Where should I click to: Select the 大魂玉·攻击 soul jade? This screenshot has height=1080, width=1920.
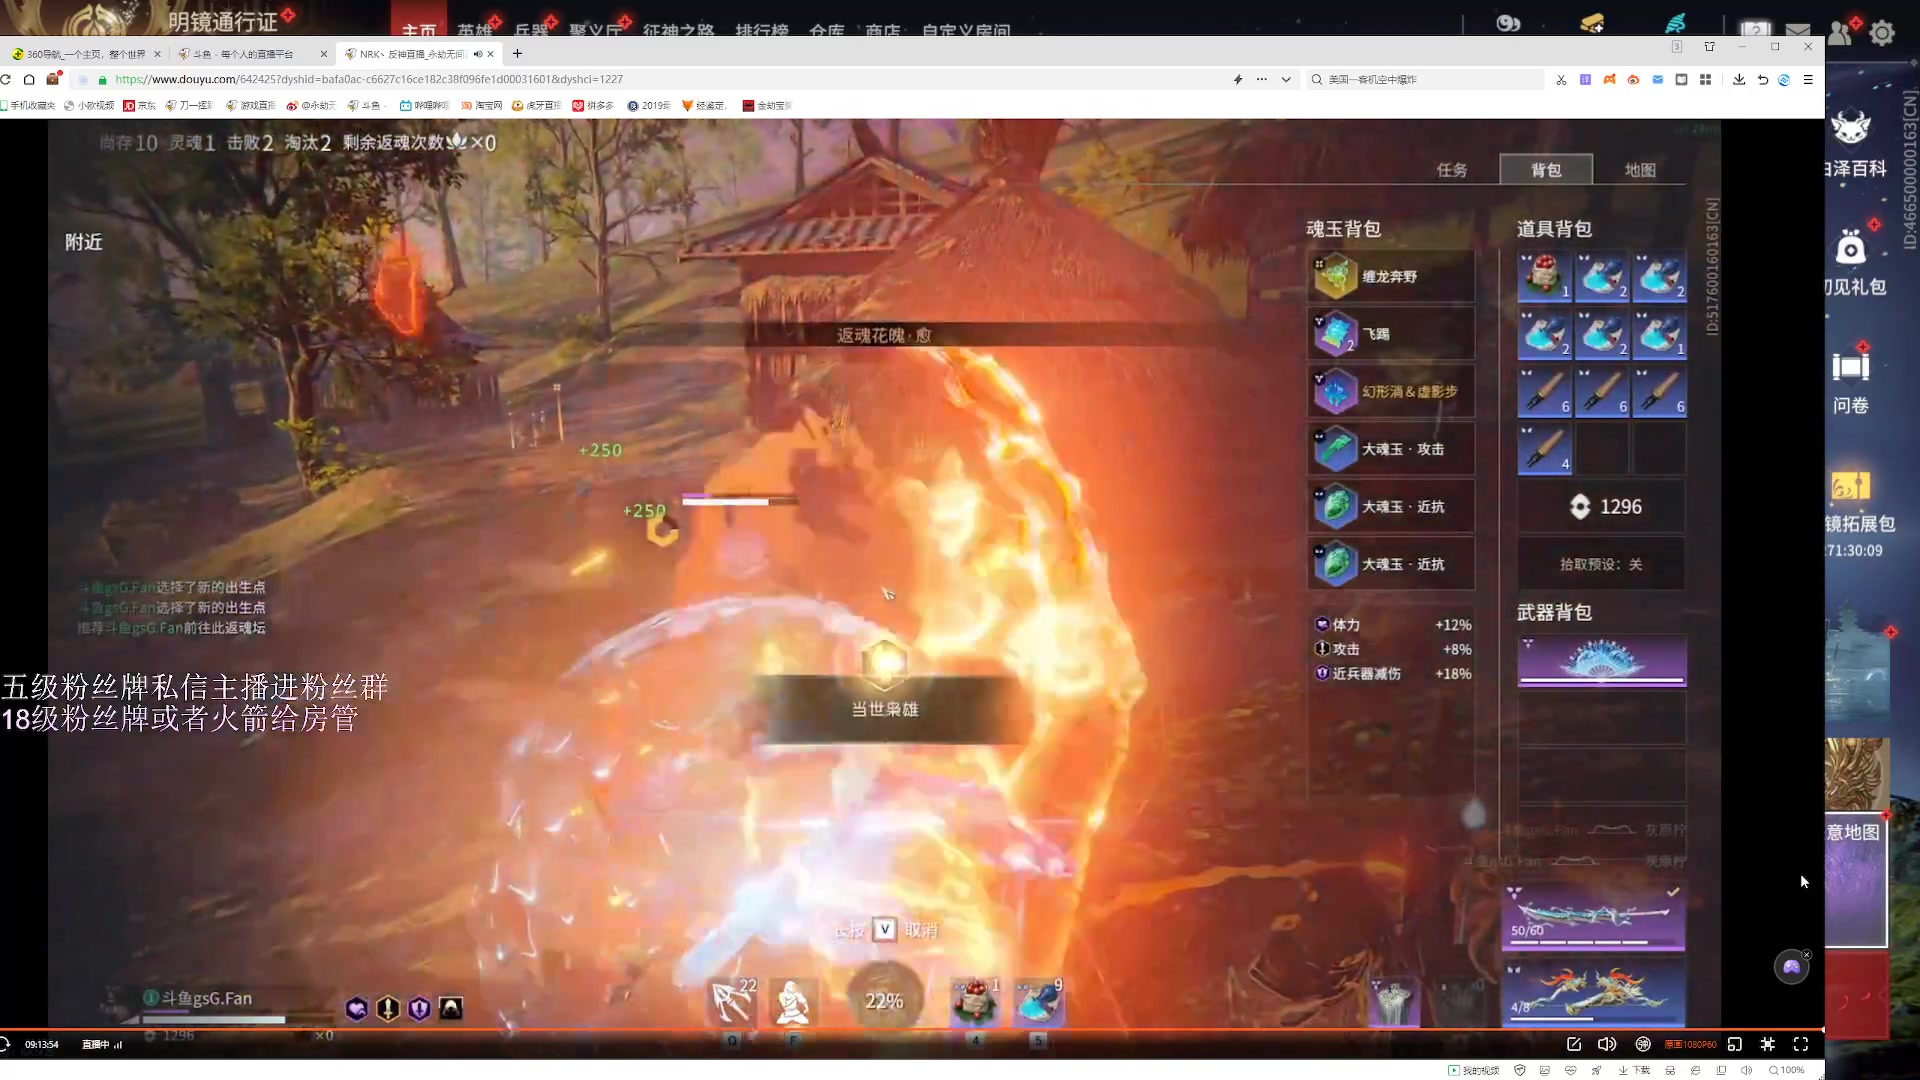(x=1391, y=450)
